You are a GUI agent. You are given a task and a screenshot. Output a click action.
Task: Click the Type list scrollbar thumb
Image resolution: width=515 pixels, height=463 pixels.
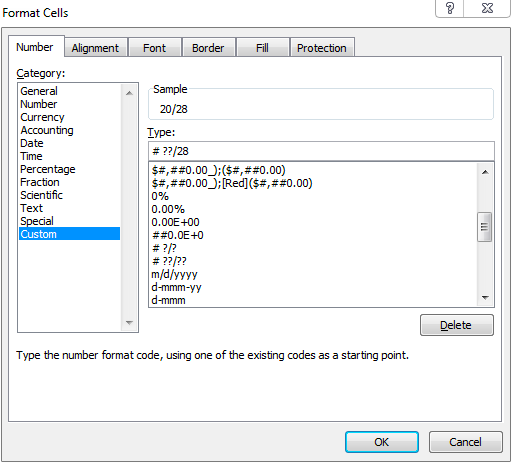484,227
